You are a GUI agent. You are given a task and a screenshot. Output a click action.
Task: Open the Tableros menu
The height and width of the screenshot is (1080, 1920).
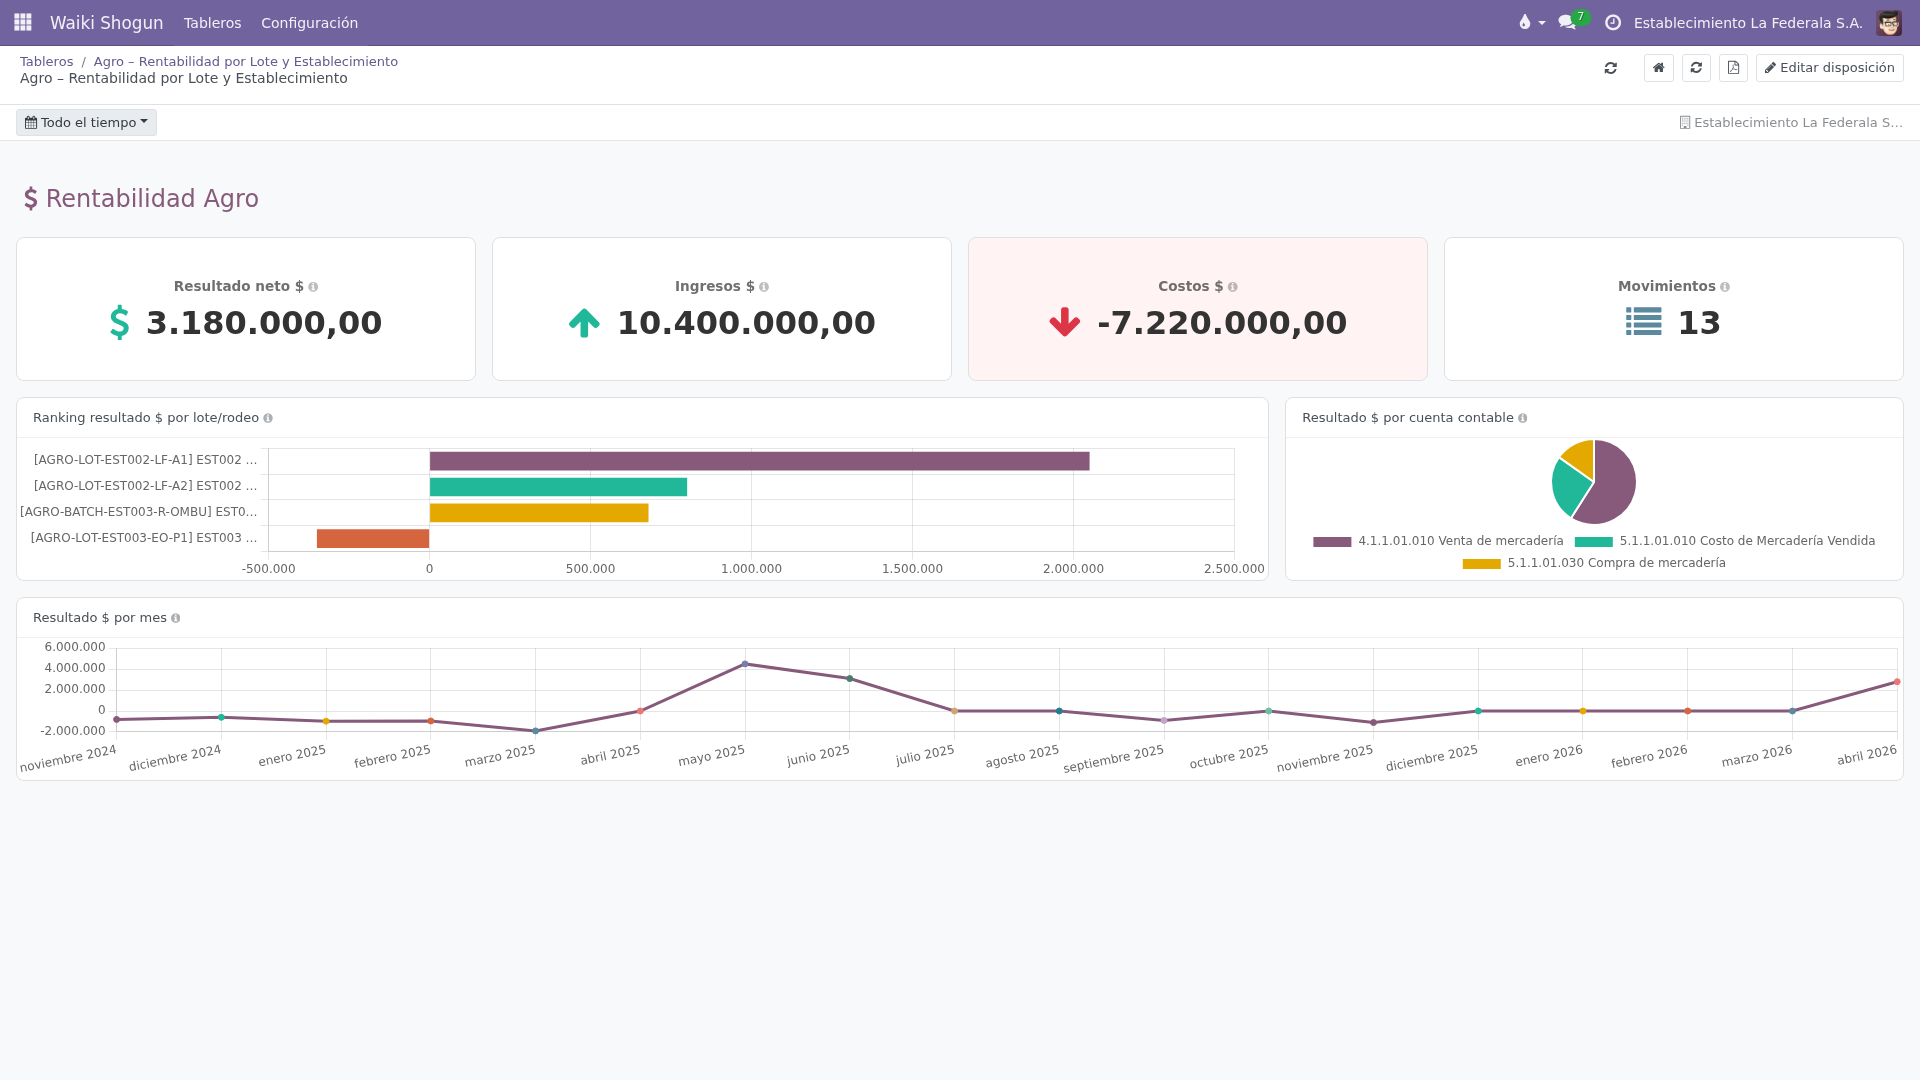coord(212,22)
